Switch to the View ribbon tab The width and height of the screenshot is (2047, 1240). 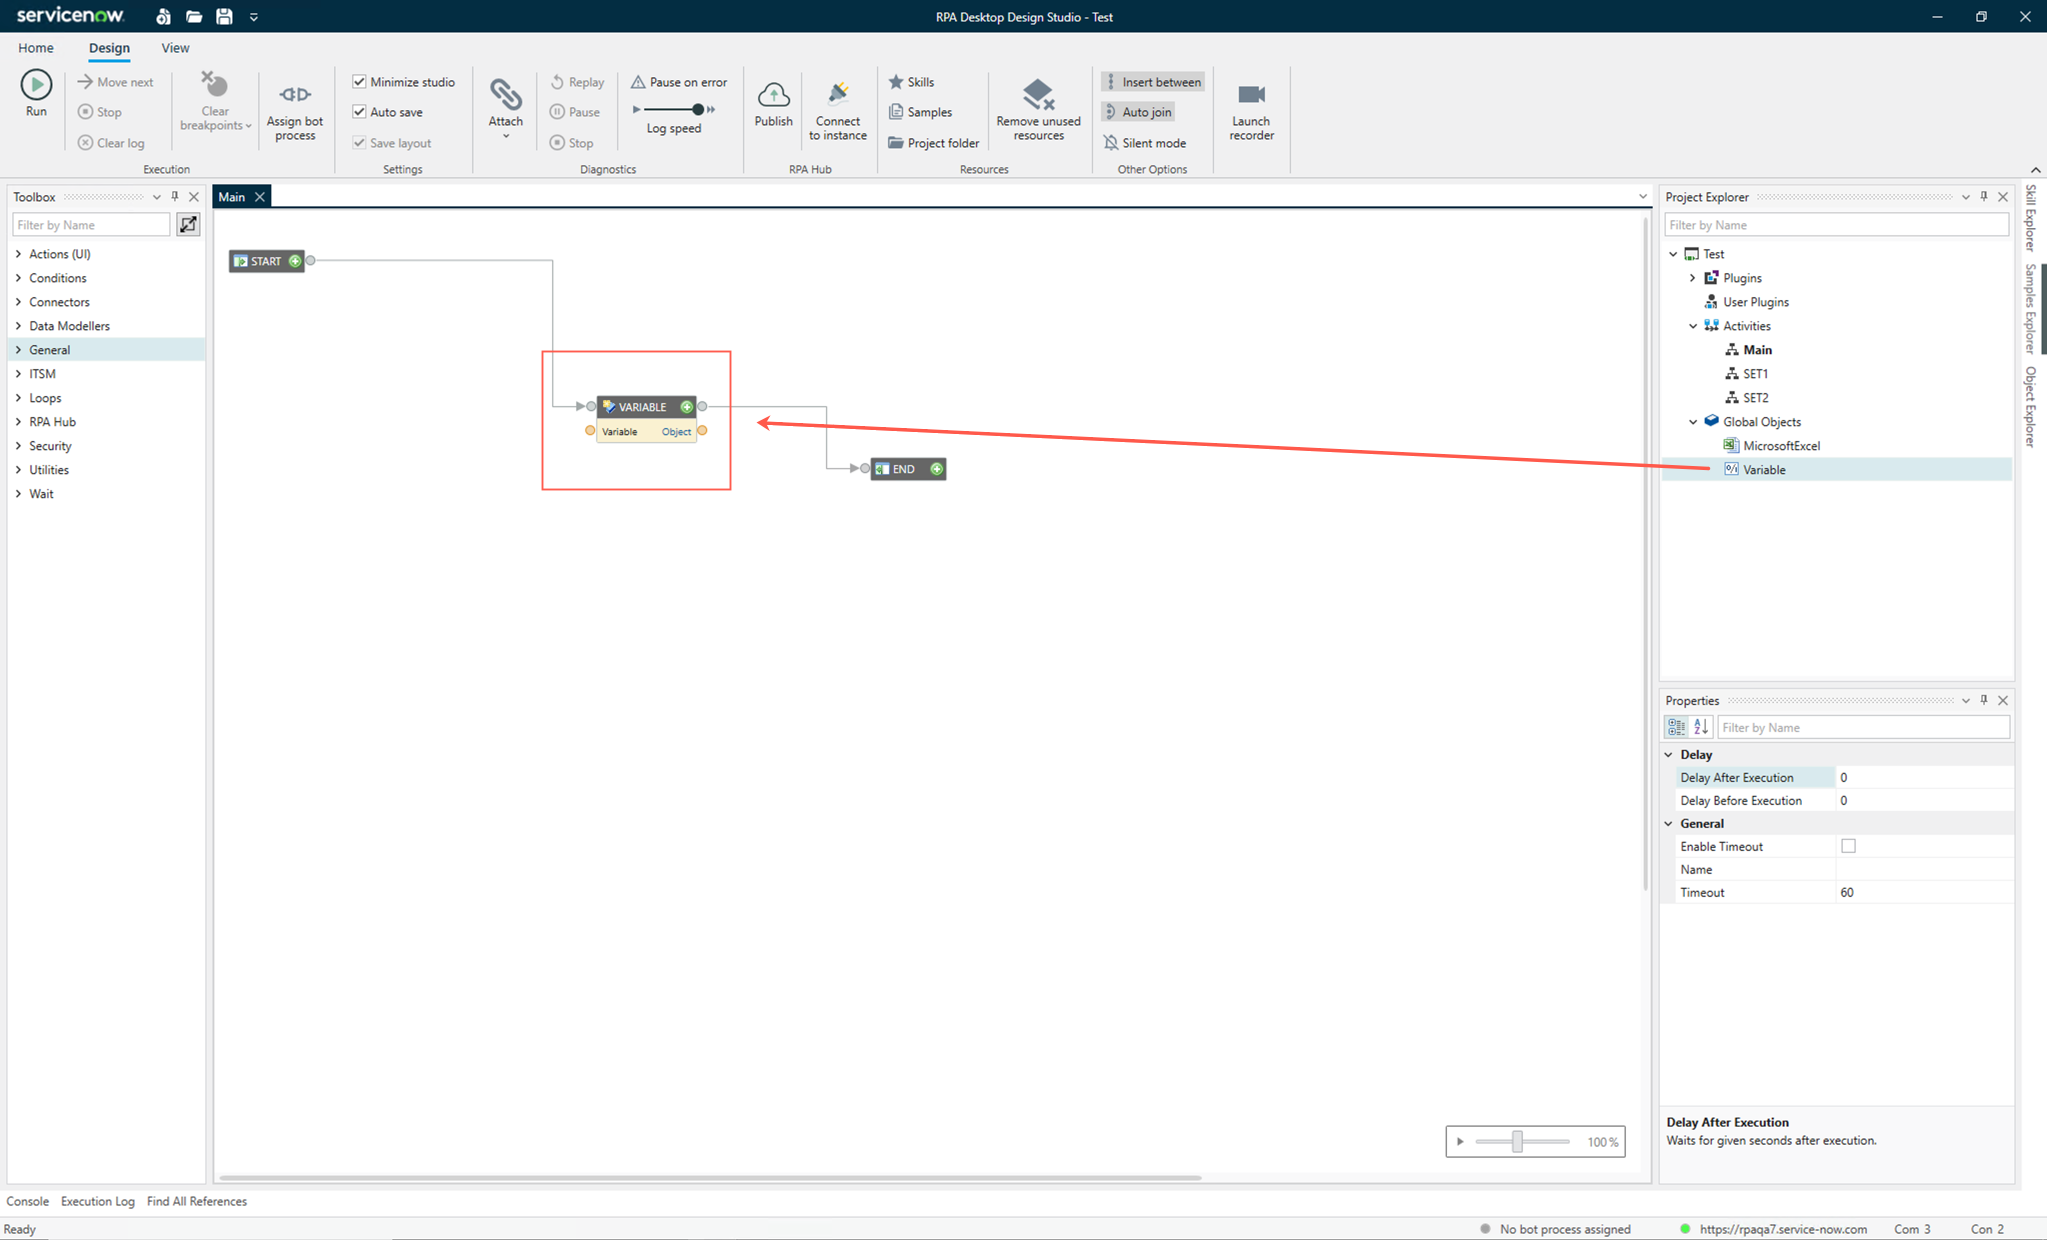coord(175,48)
